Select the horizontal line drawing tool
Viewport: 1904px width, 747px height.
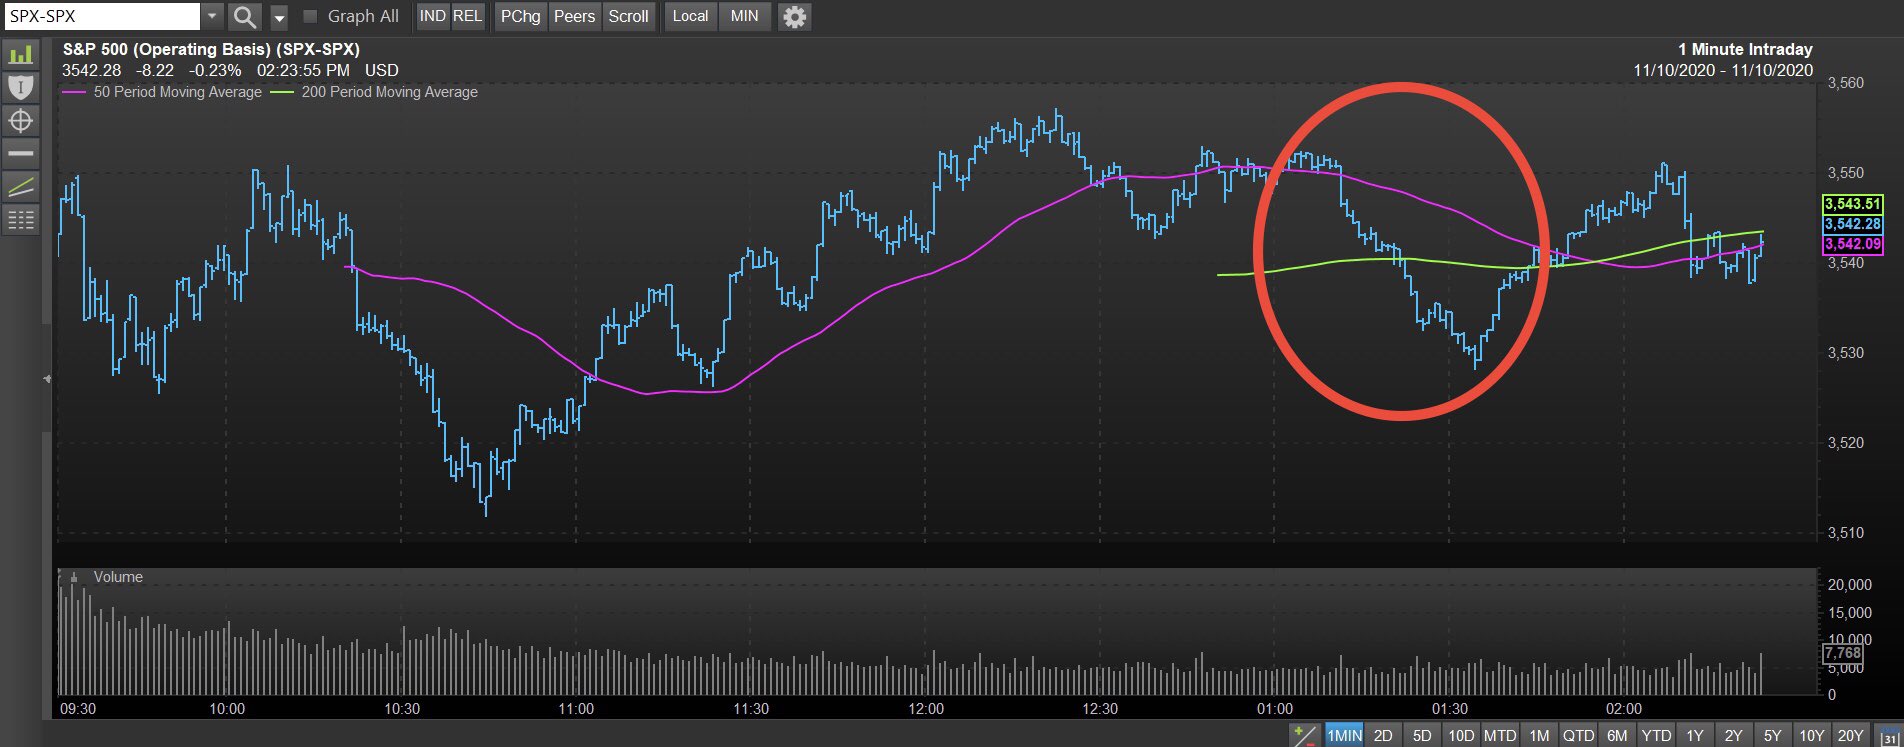(x=21, y=153)
